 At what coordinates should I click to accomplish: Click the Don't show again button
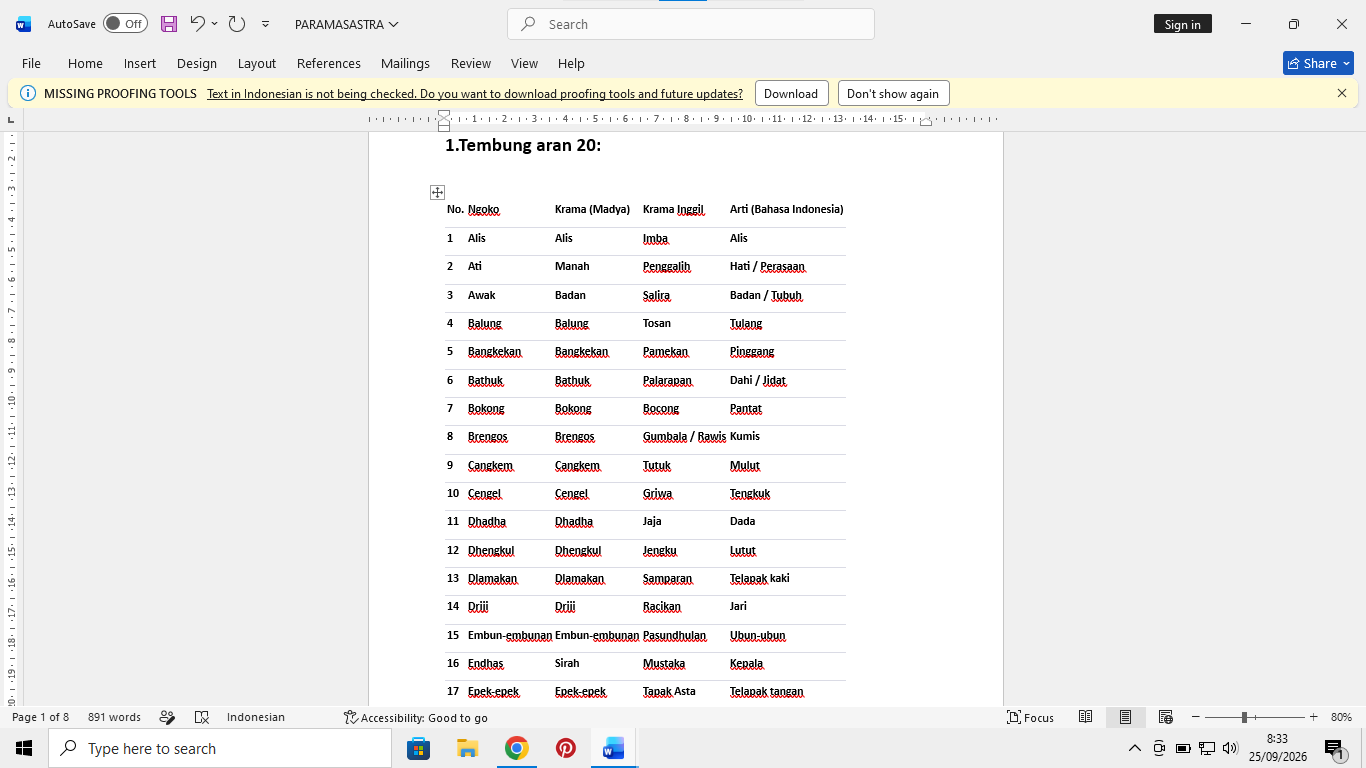coord(893,94)
